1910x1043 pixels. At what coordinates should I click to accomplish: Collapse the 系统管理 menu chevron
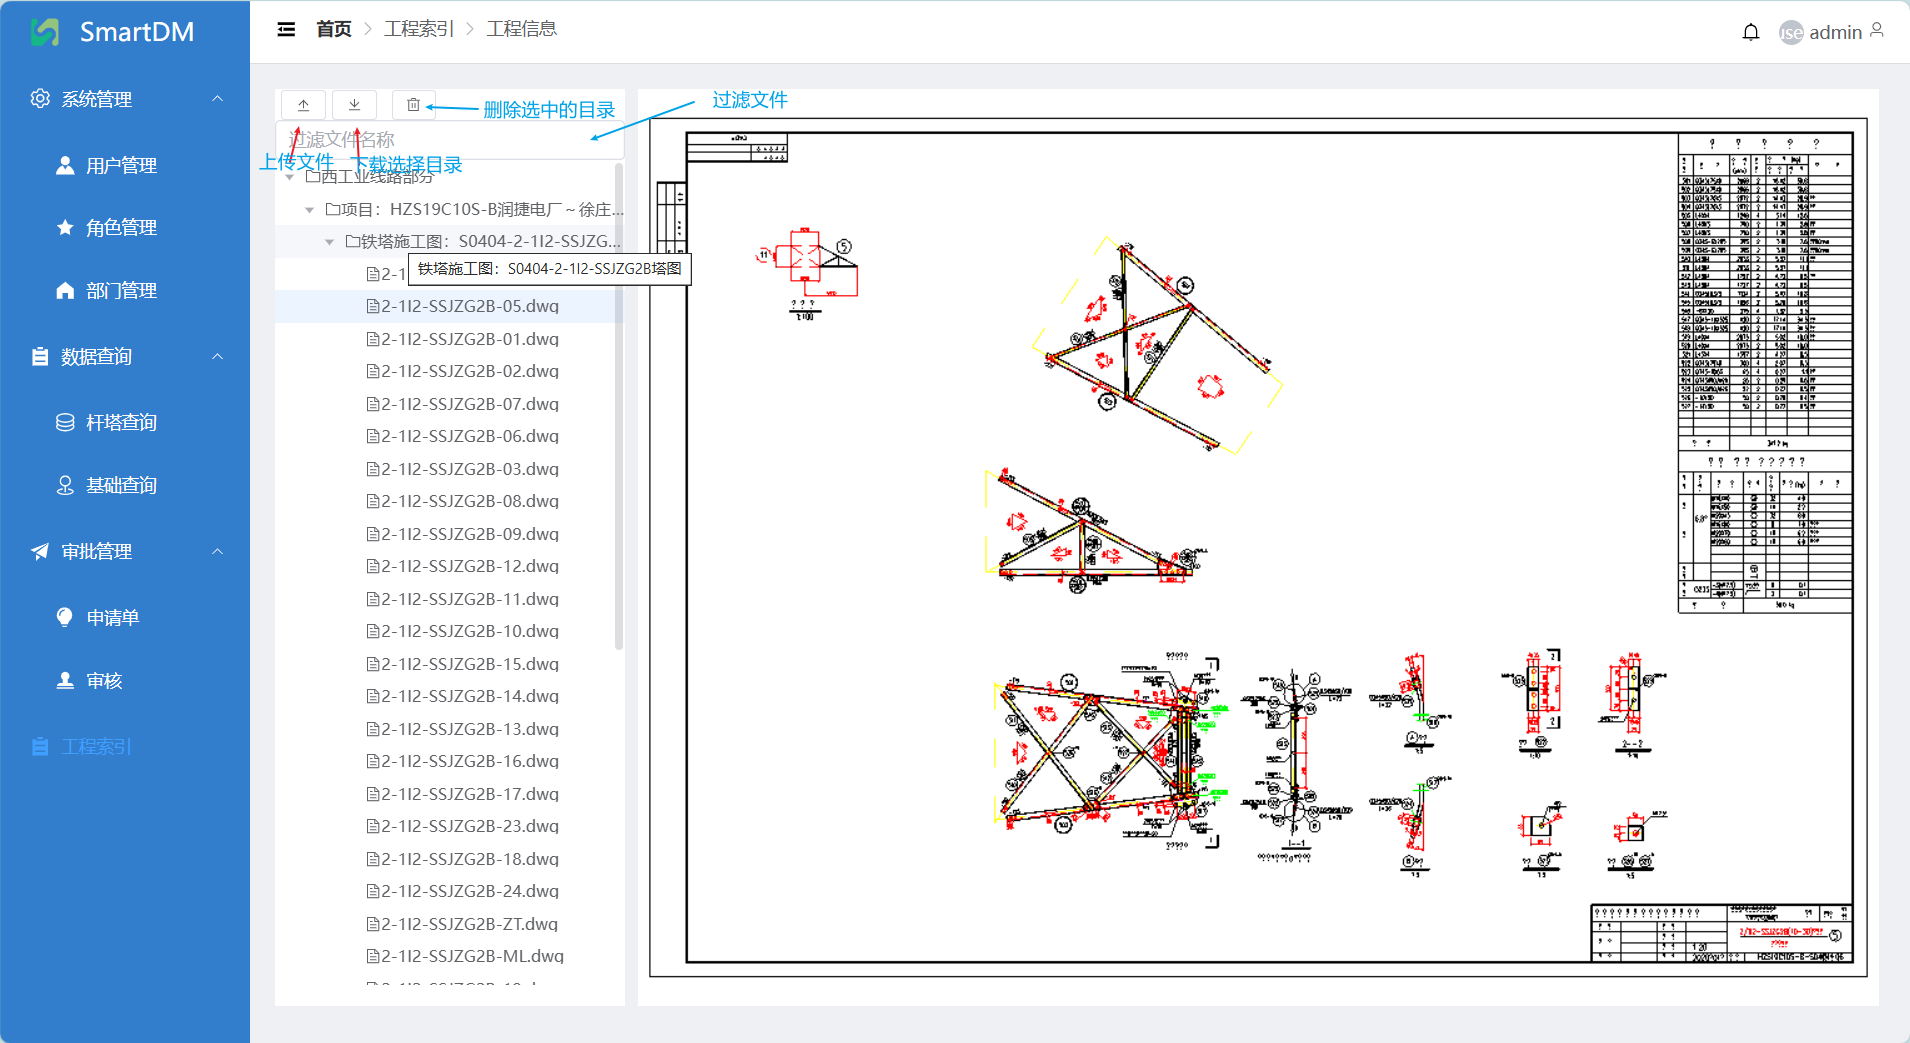217,98
